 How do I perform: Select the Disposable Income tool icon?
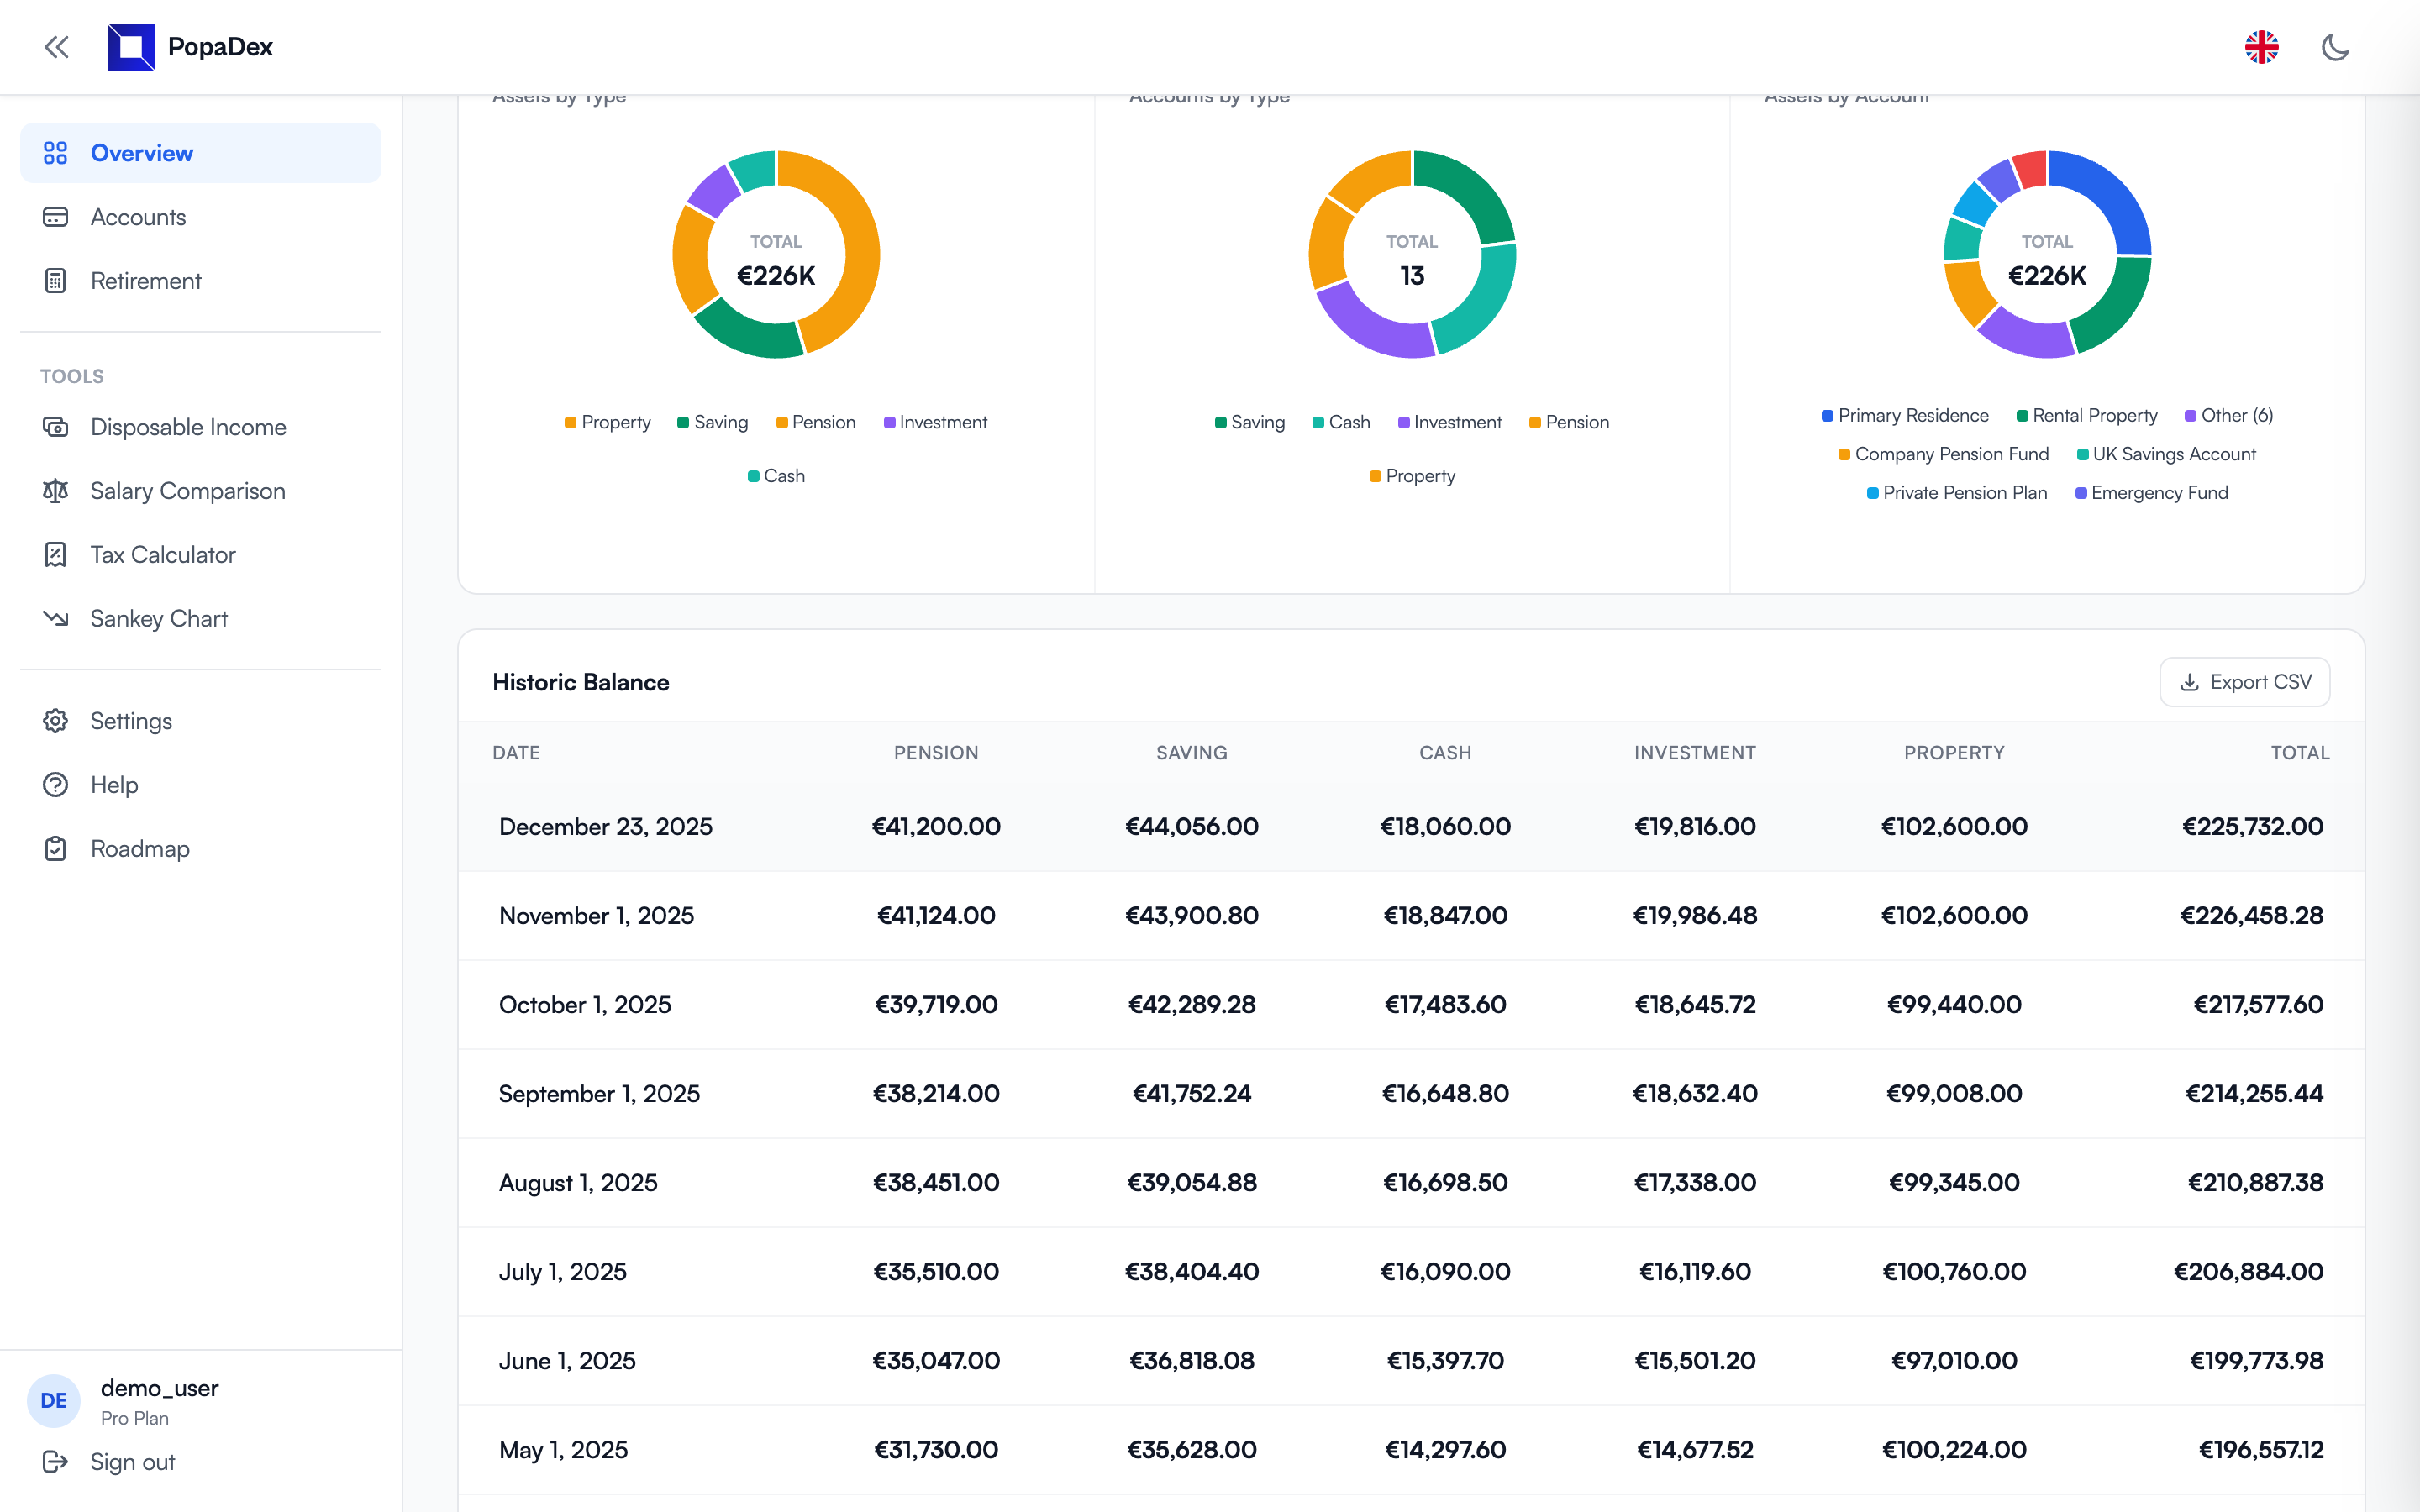coord(56,426)
